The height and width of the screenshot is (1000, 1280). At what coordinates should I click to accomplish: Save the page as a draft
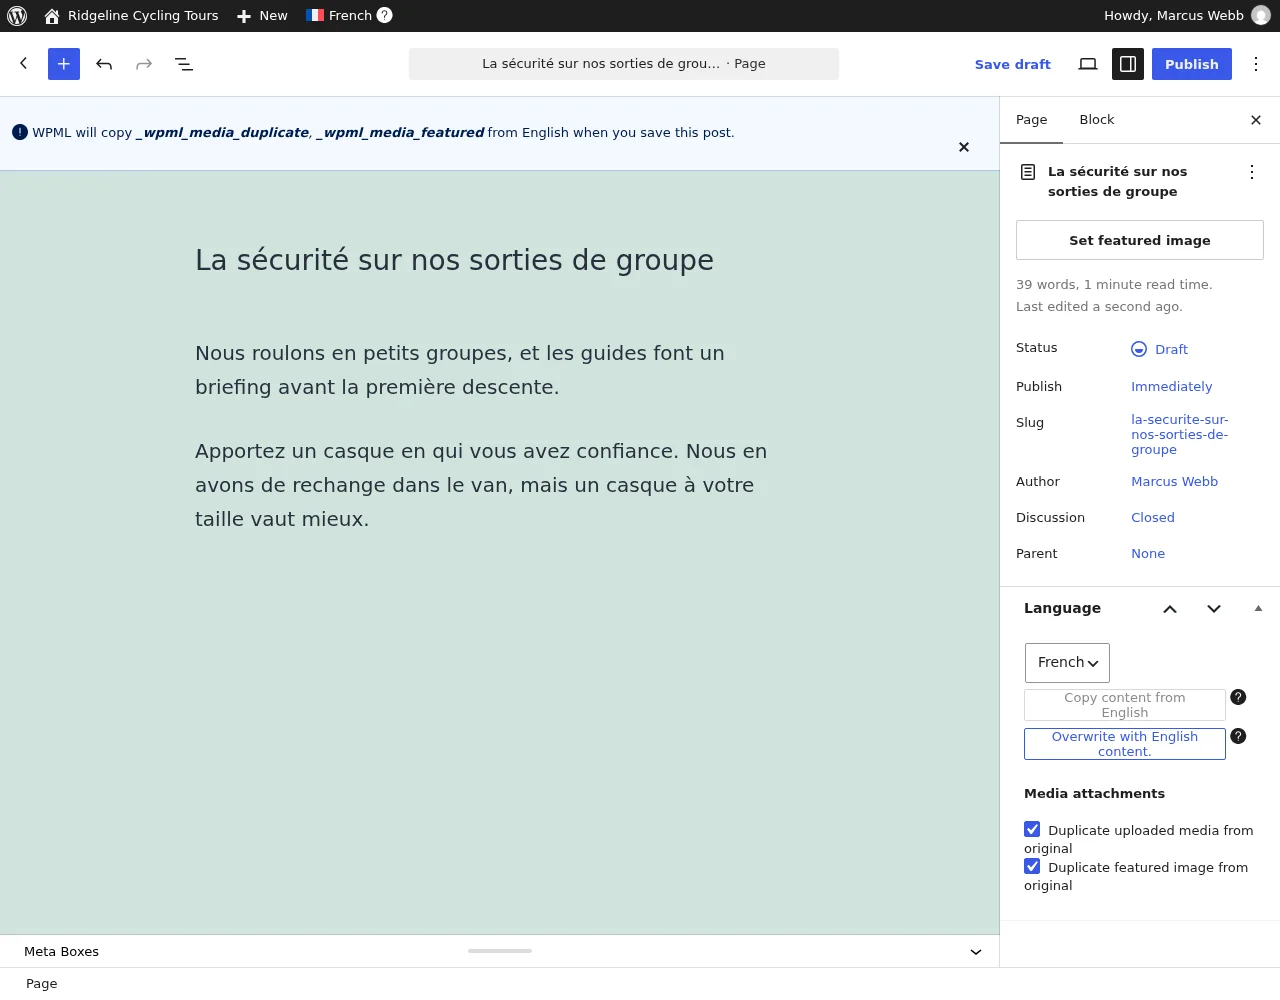coord(1013,64)
